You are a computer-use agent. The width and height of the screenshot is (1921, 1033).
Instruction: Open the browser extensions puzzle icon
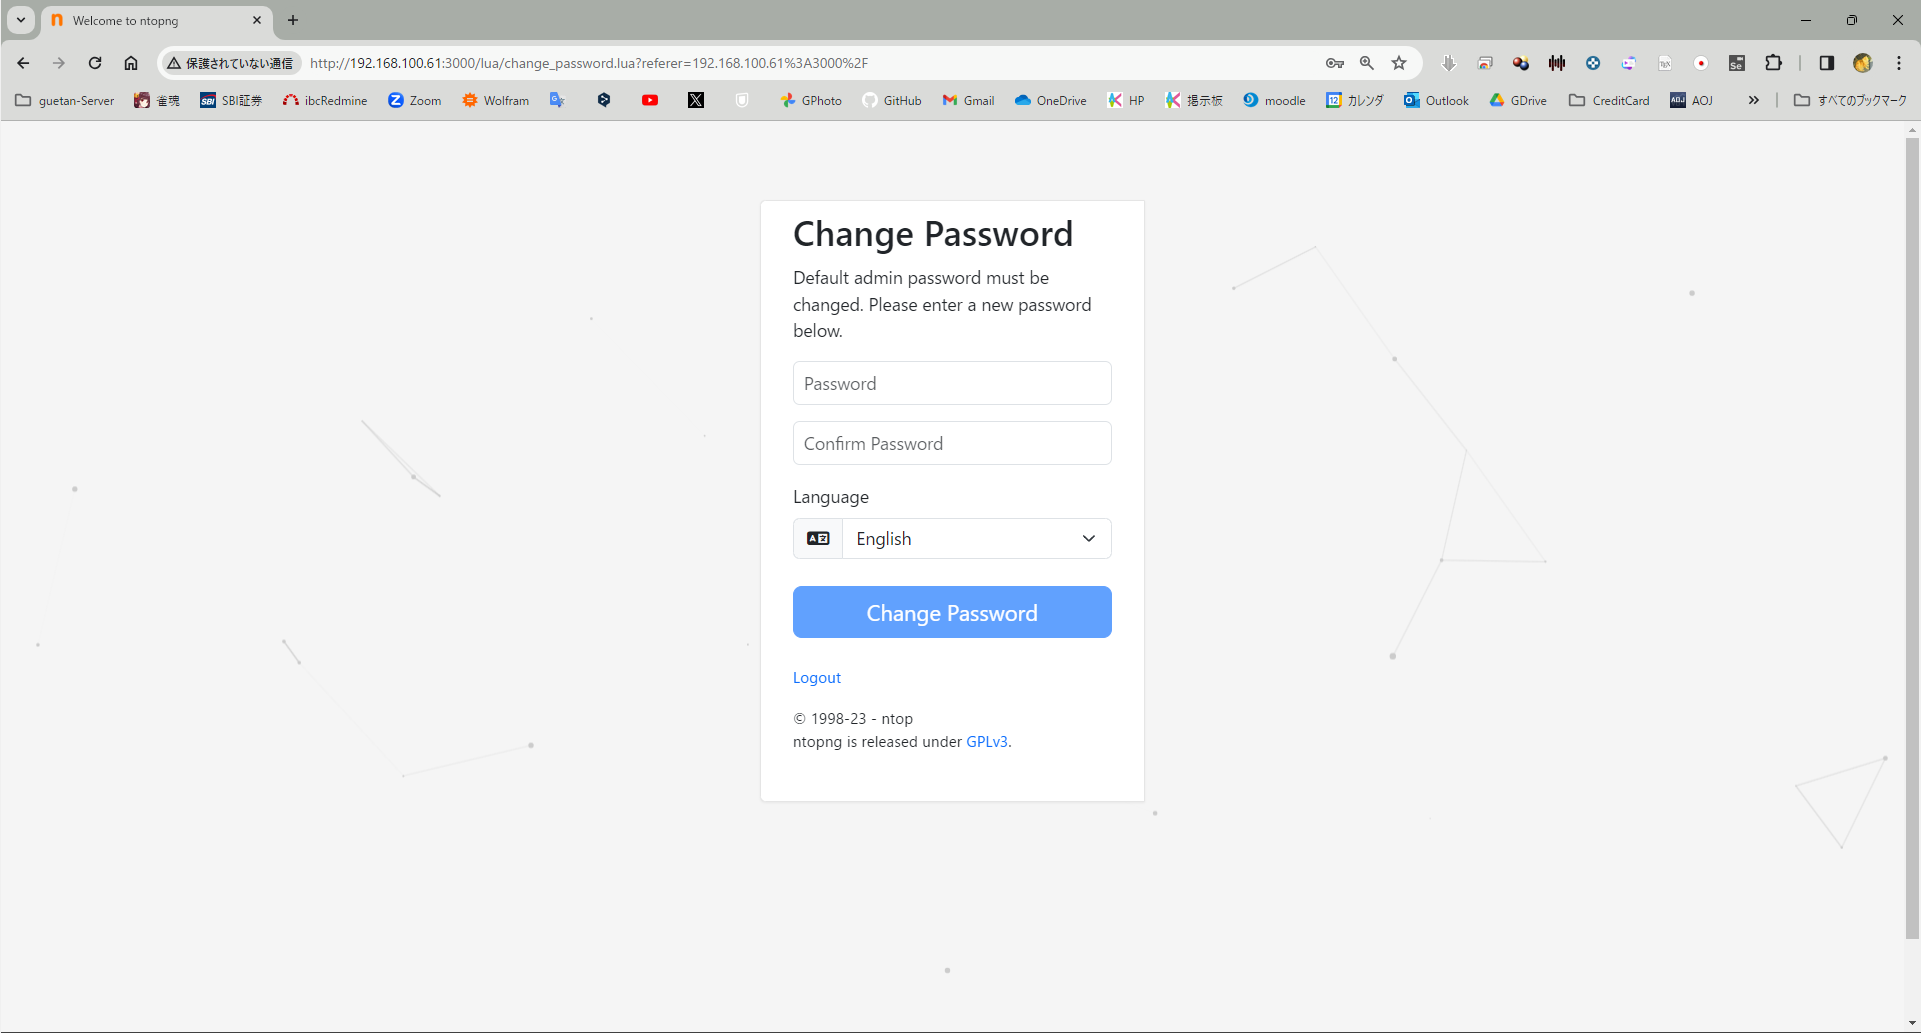click(1773, 63)
